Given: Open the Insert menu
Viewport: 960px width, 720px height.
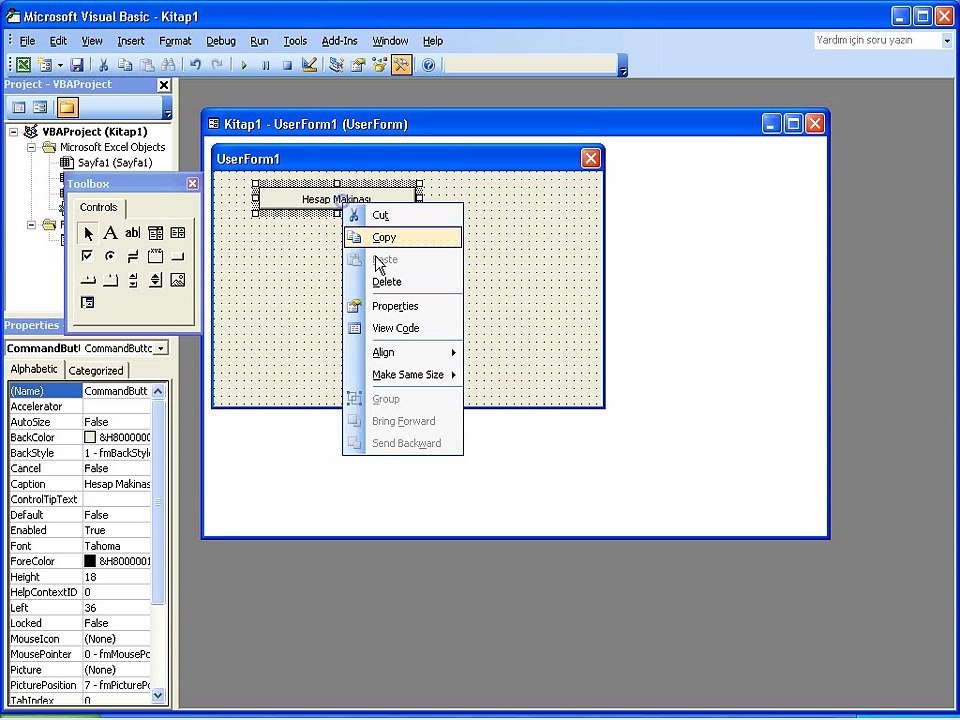Looking at the screenshot, I should coord(130,41).
